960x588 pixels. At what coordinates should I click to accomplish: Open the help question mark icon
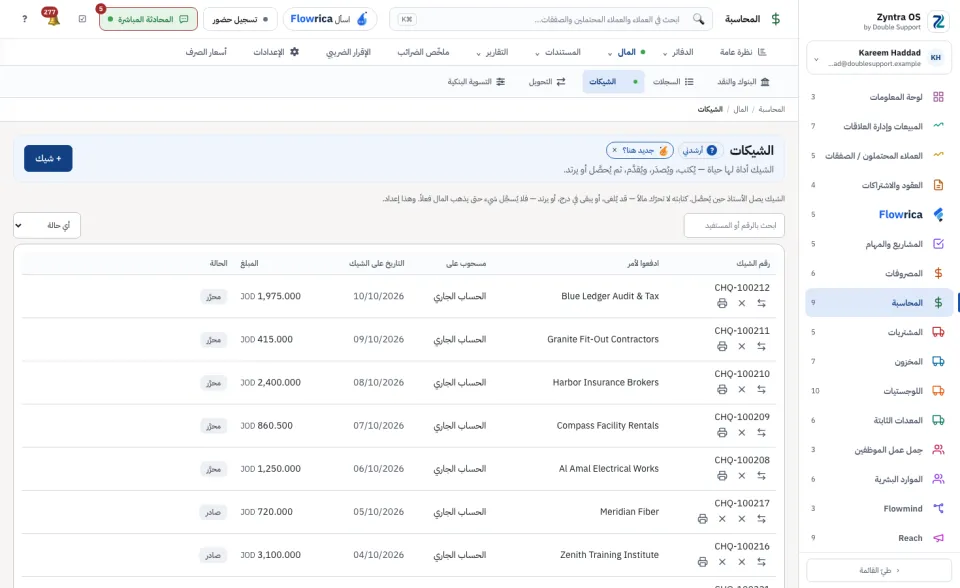point(24,19)
